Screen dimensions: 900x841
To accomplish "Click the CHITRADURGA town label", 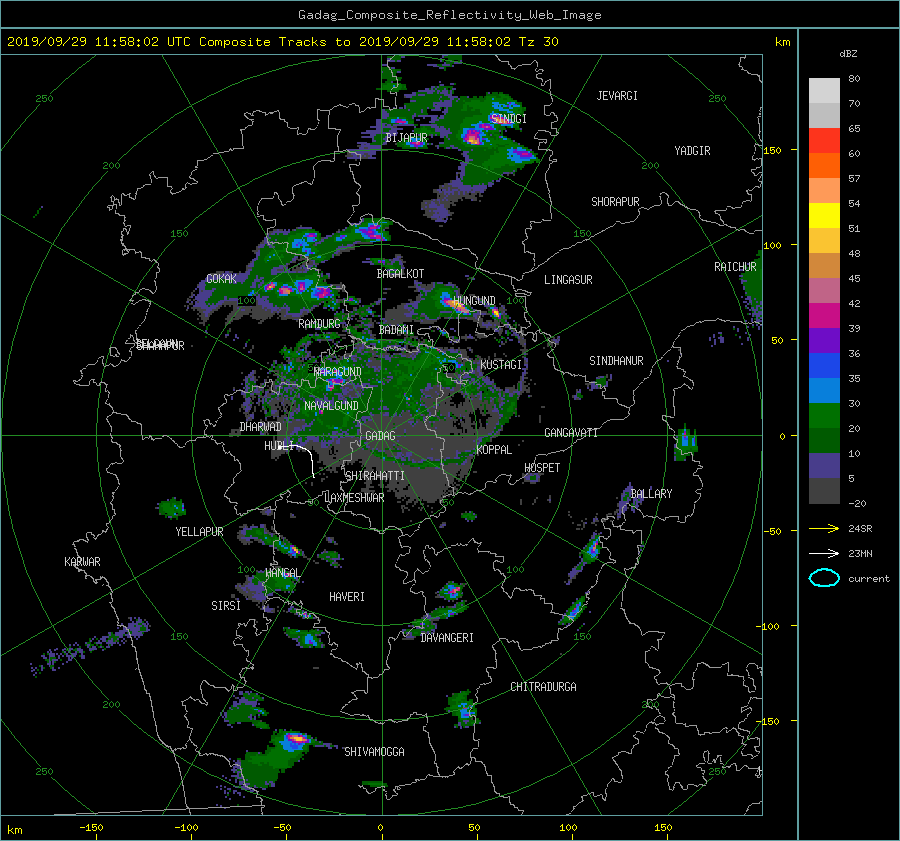I will click(x=544, y=687).
